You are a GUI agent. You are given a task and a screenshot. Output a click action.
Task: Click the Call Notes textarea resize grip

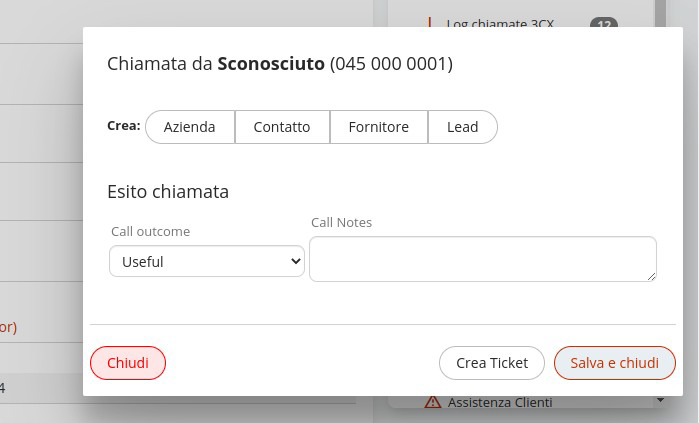click(651, 277)
